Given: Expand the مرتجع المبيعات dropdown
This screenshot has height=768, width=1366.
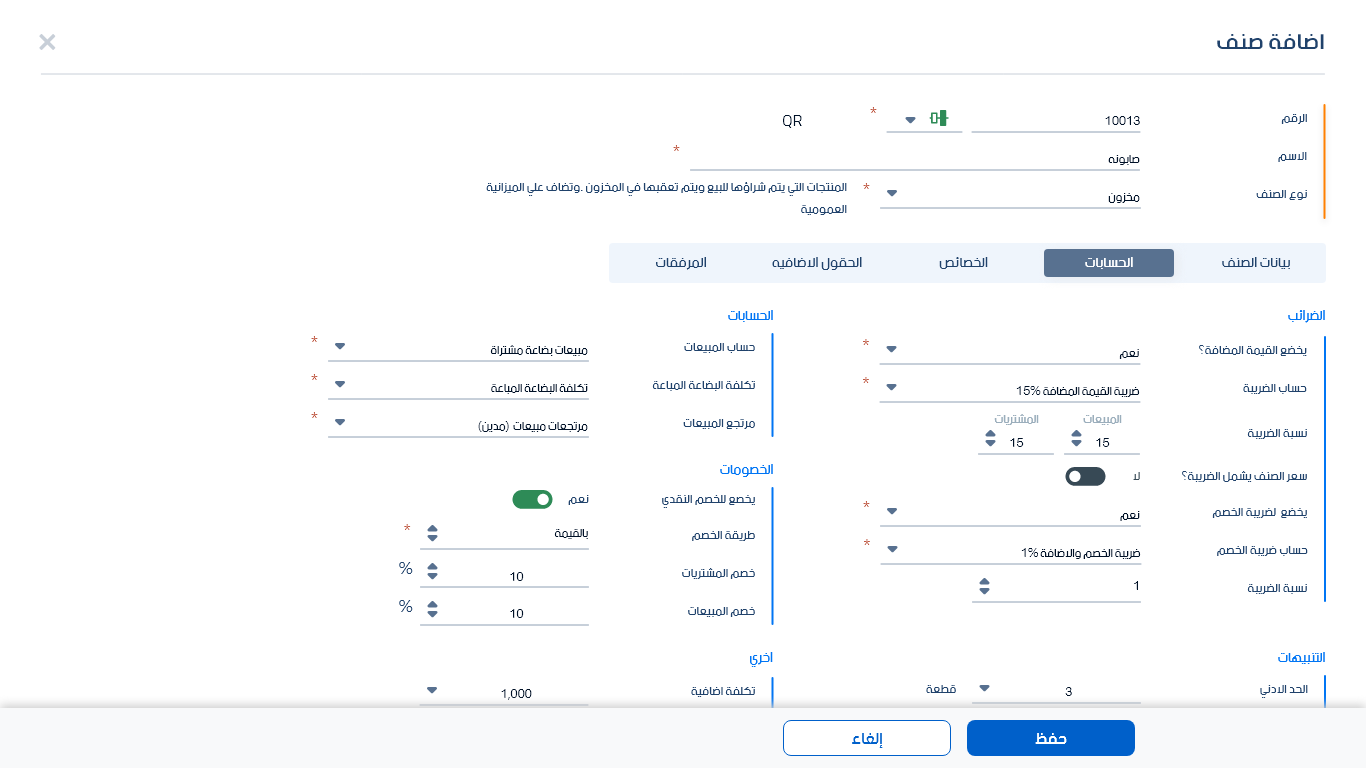Looking at the screenshot, I should coord(339,421).
